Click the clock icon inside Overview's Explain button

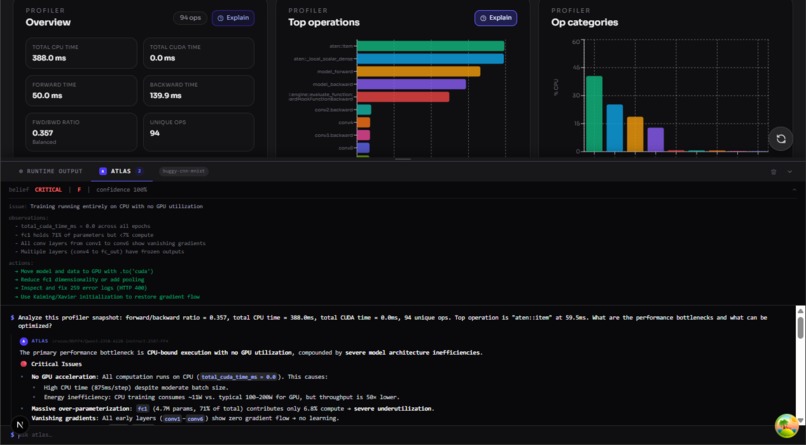click(x=221, y=18)
